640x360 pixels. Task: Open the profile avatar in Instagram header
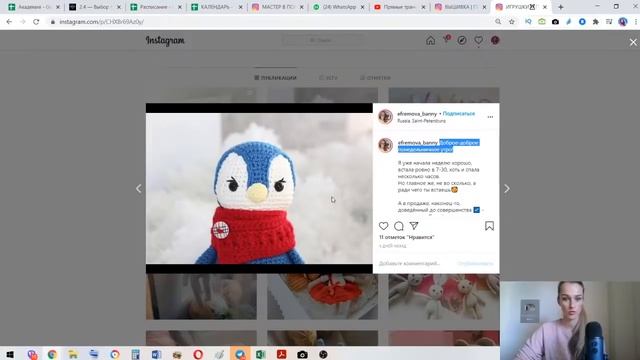(495, 40)
